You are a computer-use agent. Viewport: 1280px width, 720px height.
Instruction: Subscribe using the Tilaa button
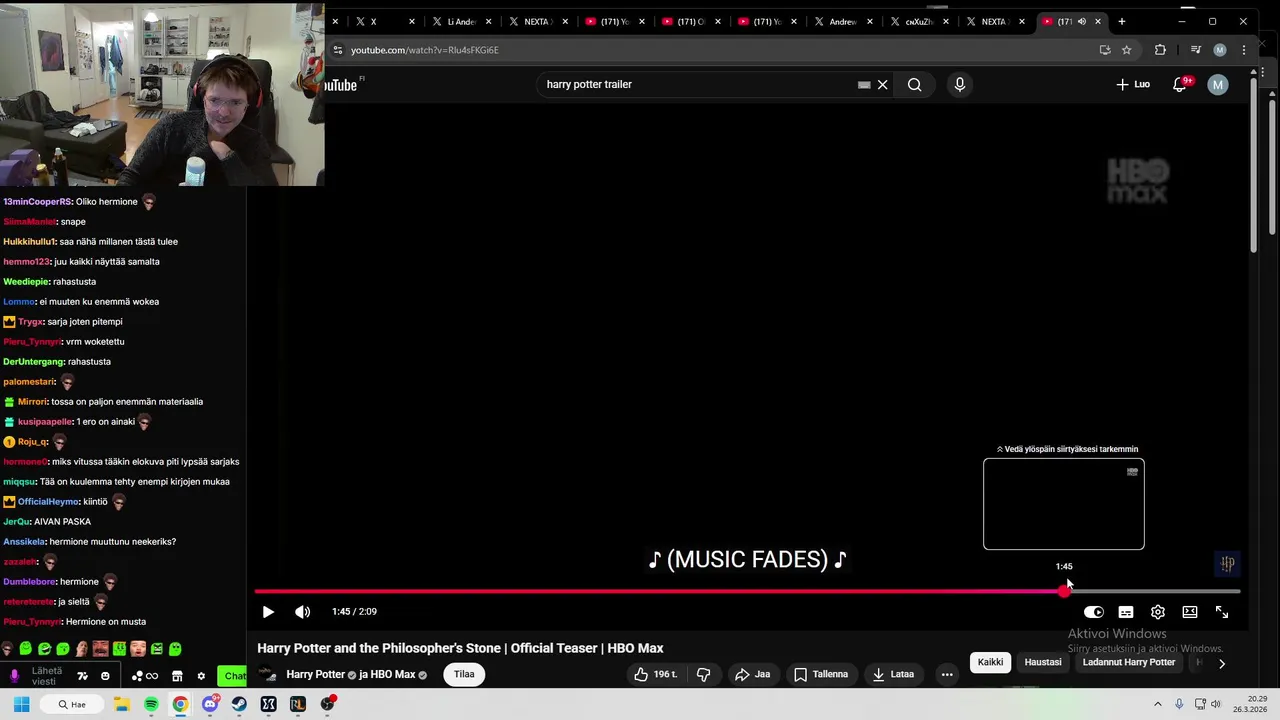(464, 674)
